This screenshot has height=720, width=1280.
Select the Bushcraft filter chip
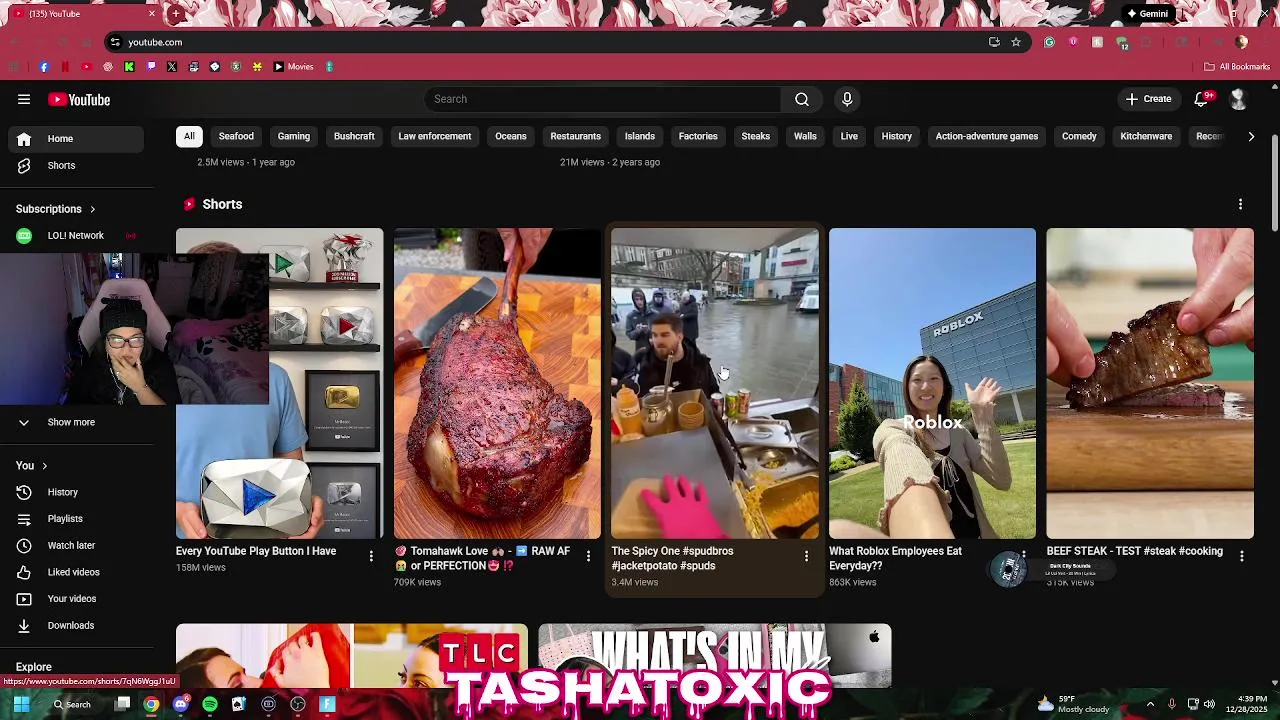pyautogui.click(x=354, y=136)
